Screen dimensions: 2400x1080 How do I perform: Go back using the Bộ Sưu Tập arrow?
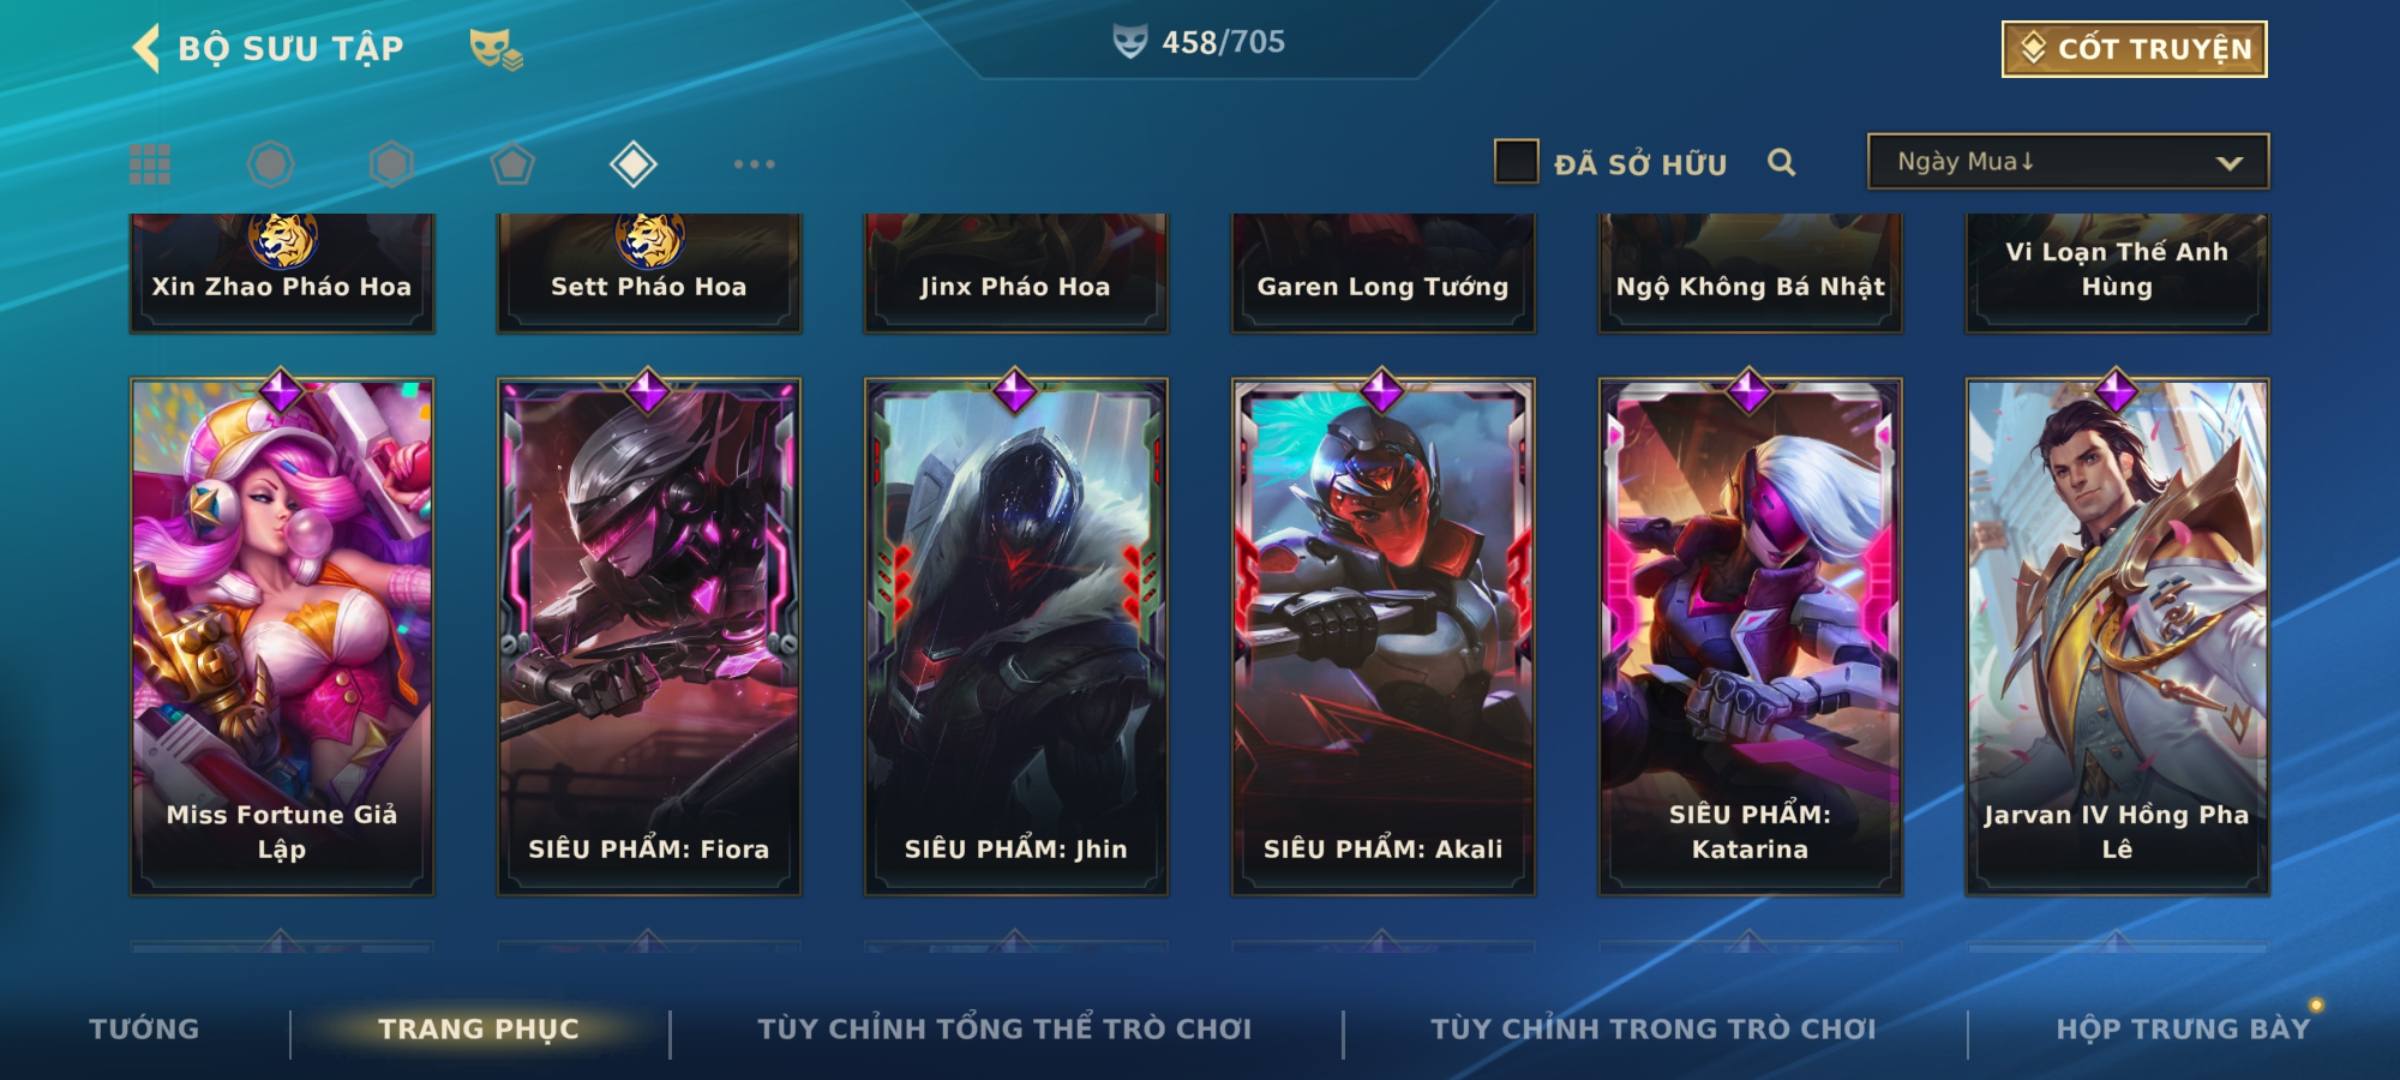pyautogui.click(x=147, y=48)
